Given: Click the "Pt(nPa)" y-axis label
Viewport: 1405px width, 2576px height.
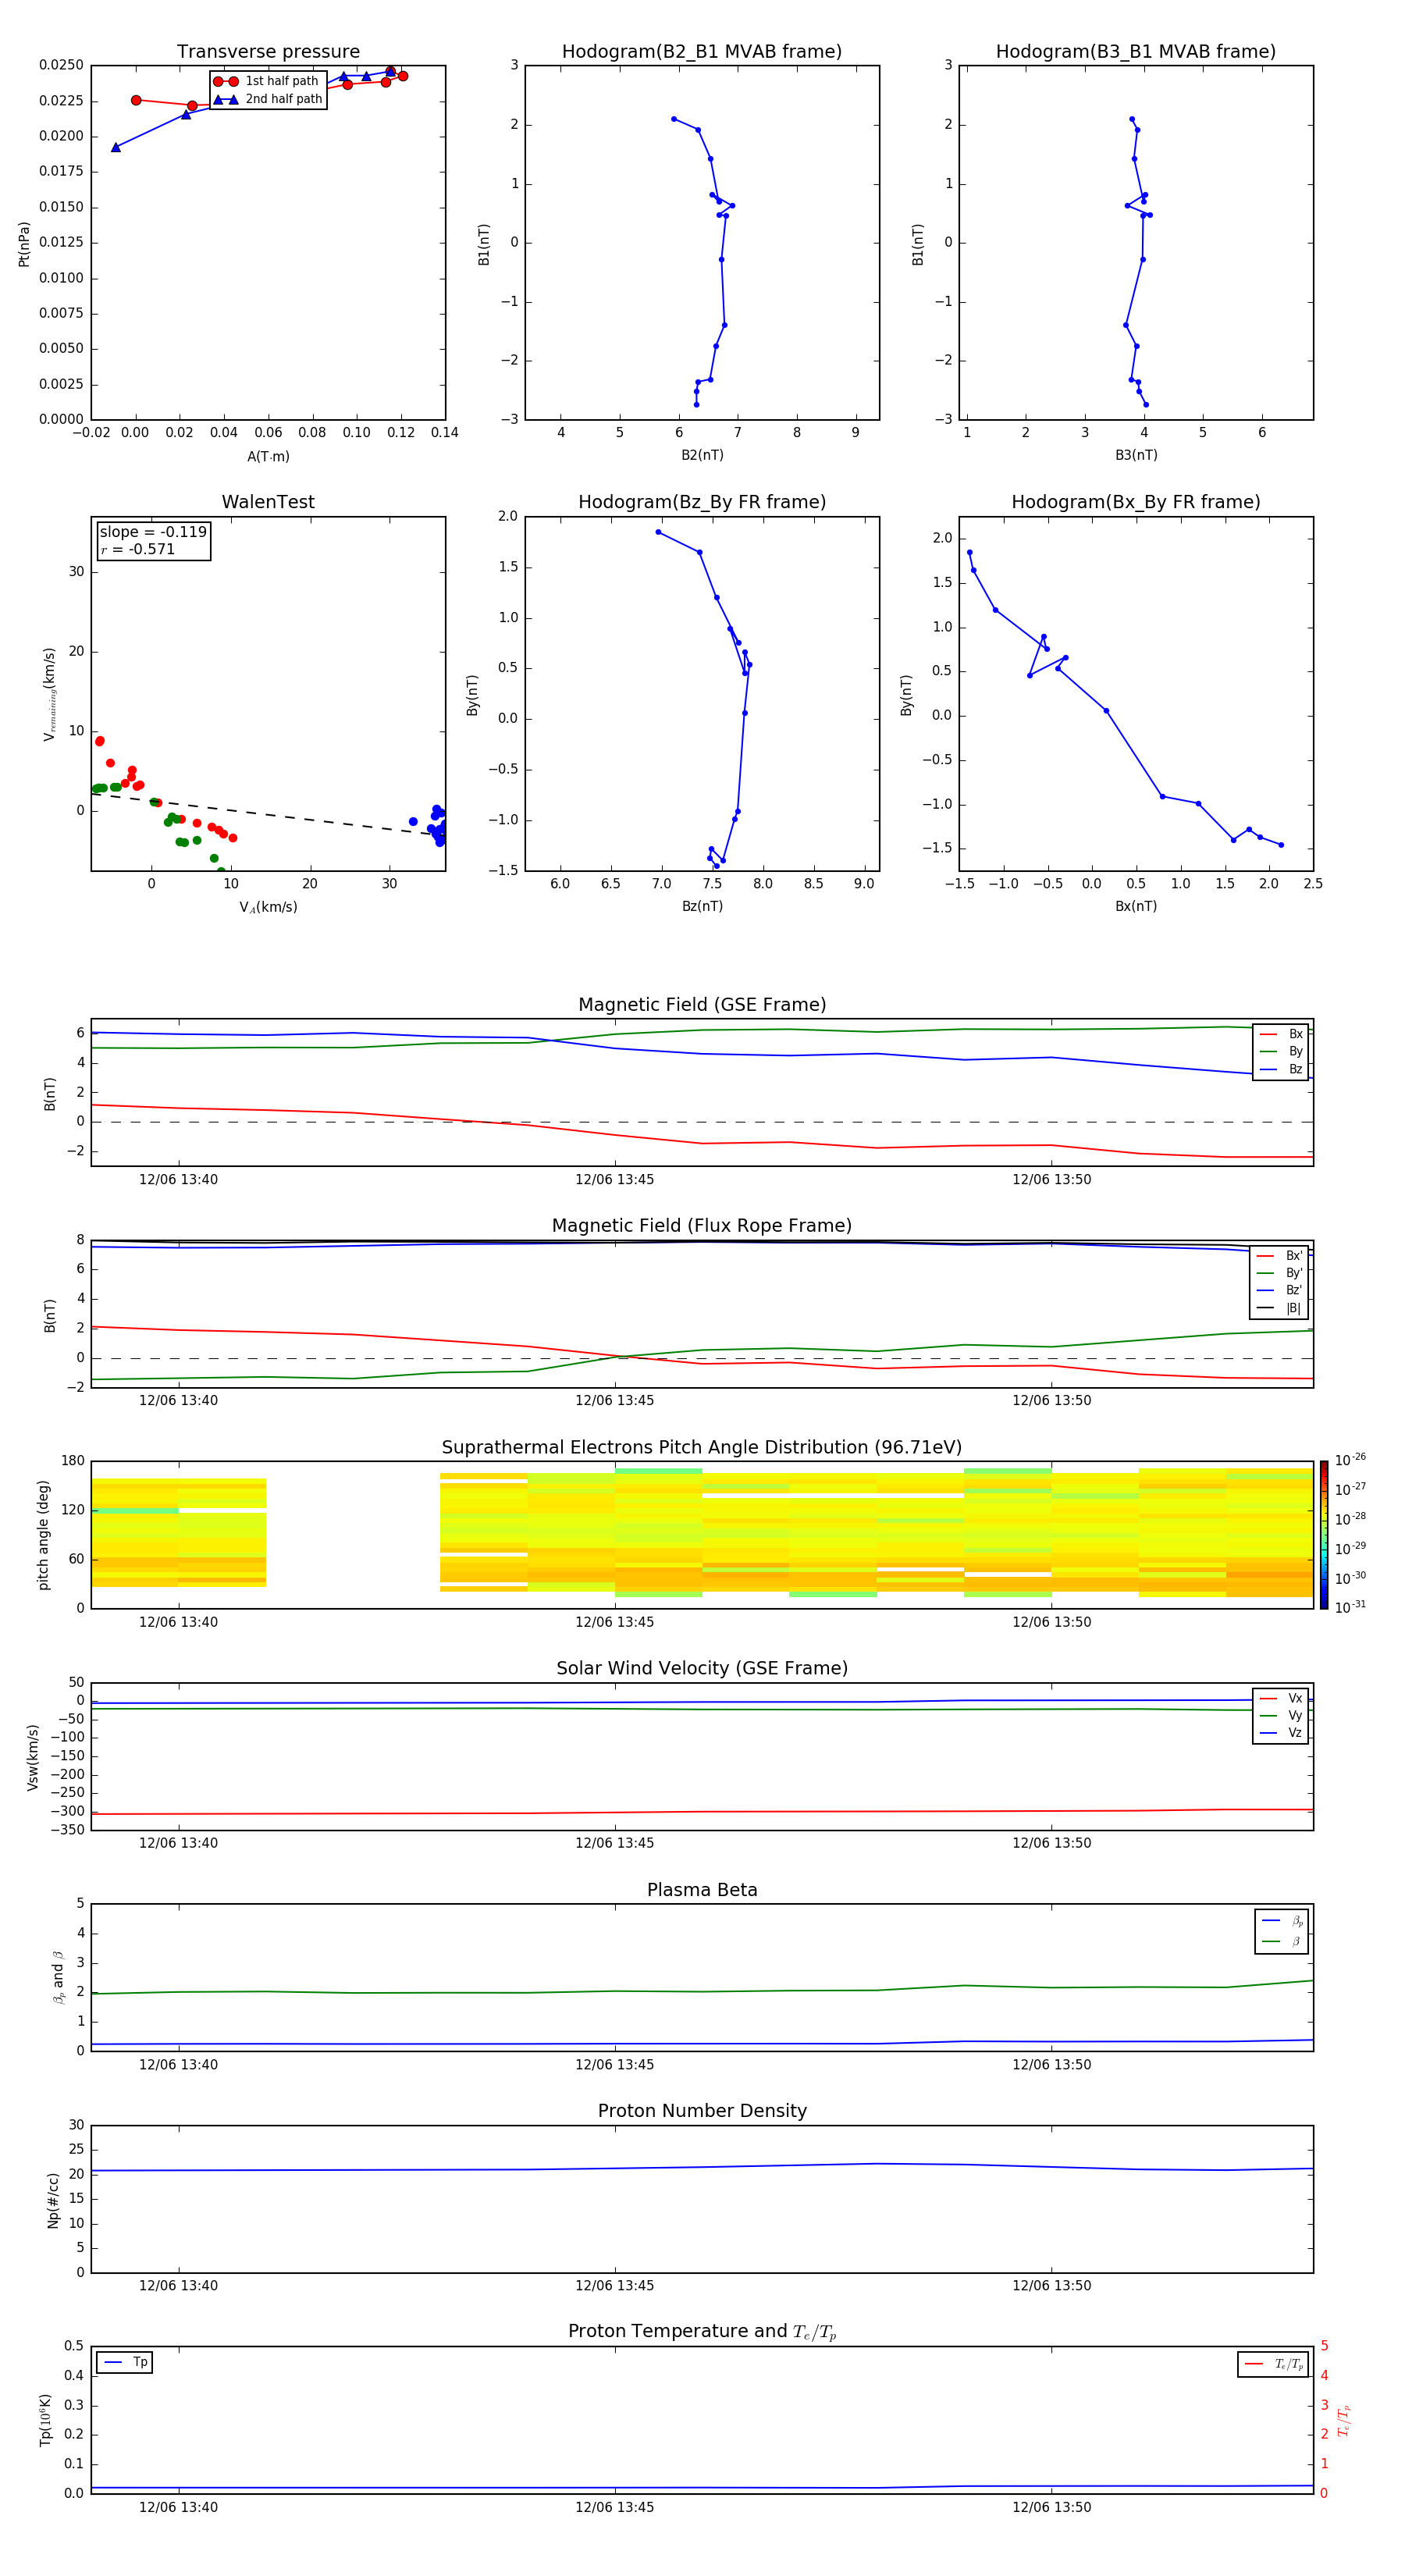Looking at the screenshot, I should coord(24,244).
